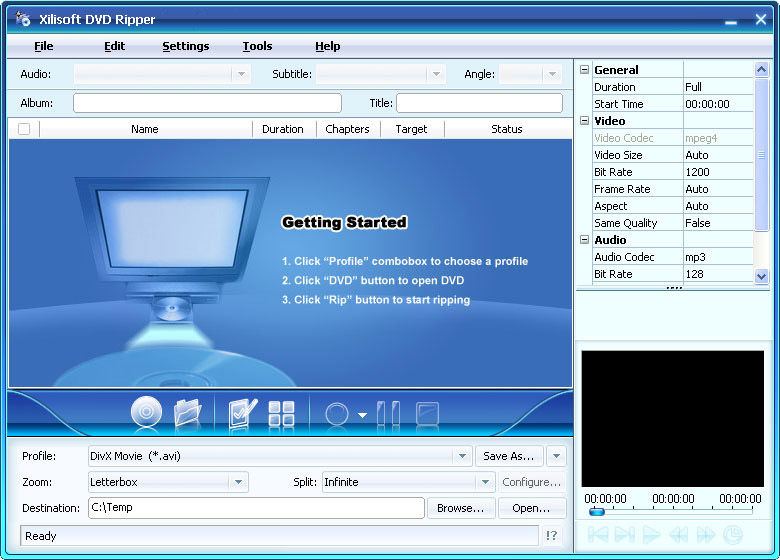Viewport: 780px width, 560px height.
Task: Open the arrow menu beside Save As
Action: point(556,456)
